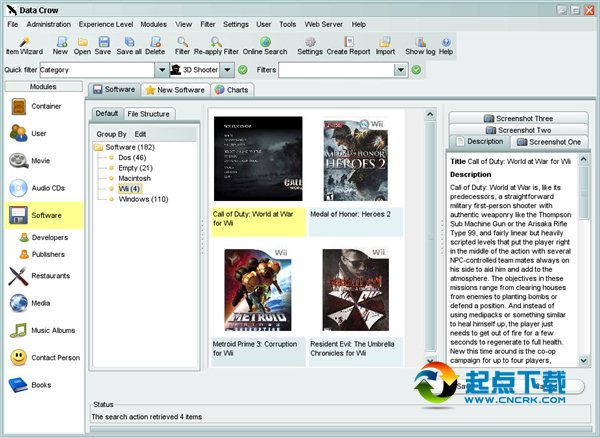Screen dimensions: 600x438
Task: Apply the Filters selection green check
Action: click(416, 70)
